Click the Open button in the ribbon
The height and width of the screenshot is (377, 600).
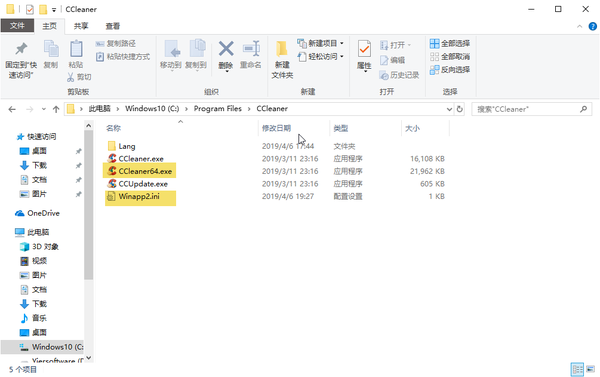395,45
